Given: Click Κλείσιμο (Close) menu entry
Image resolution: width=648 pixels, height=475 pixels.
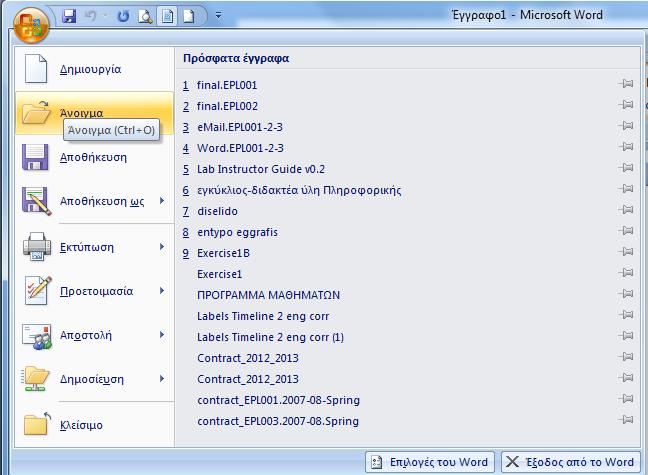Looking at the screenshot, I should tap(94, 425).
